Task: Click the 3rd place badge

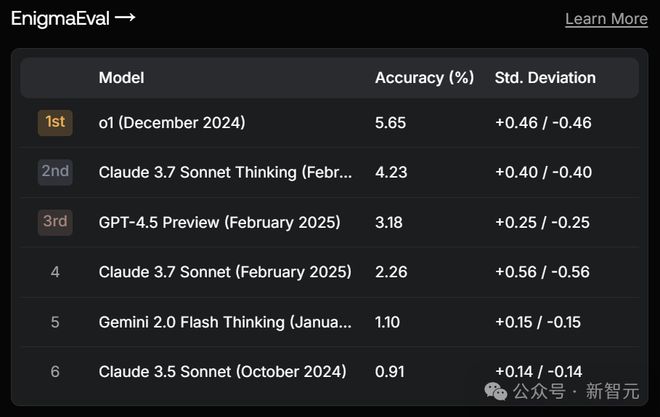Action: click(55, 222)
